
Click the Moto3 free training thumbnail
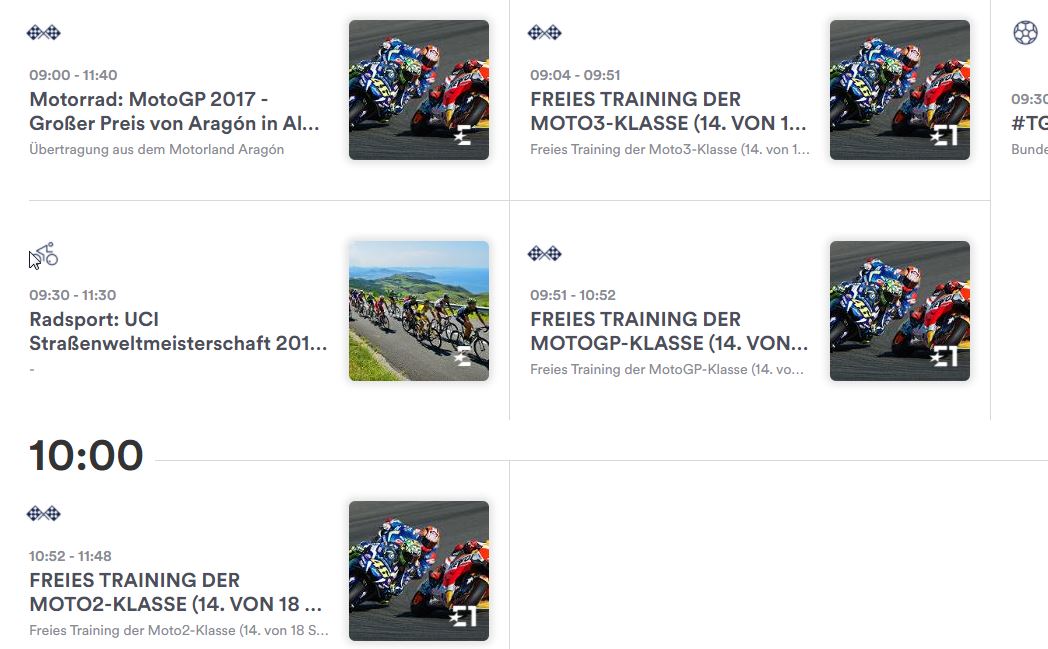tap(900, 90)
